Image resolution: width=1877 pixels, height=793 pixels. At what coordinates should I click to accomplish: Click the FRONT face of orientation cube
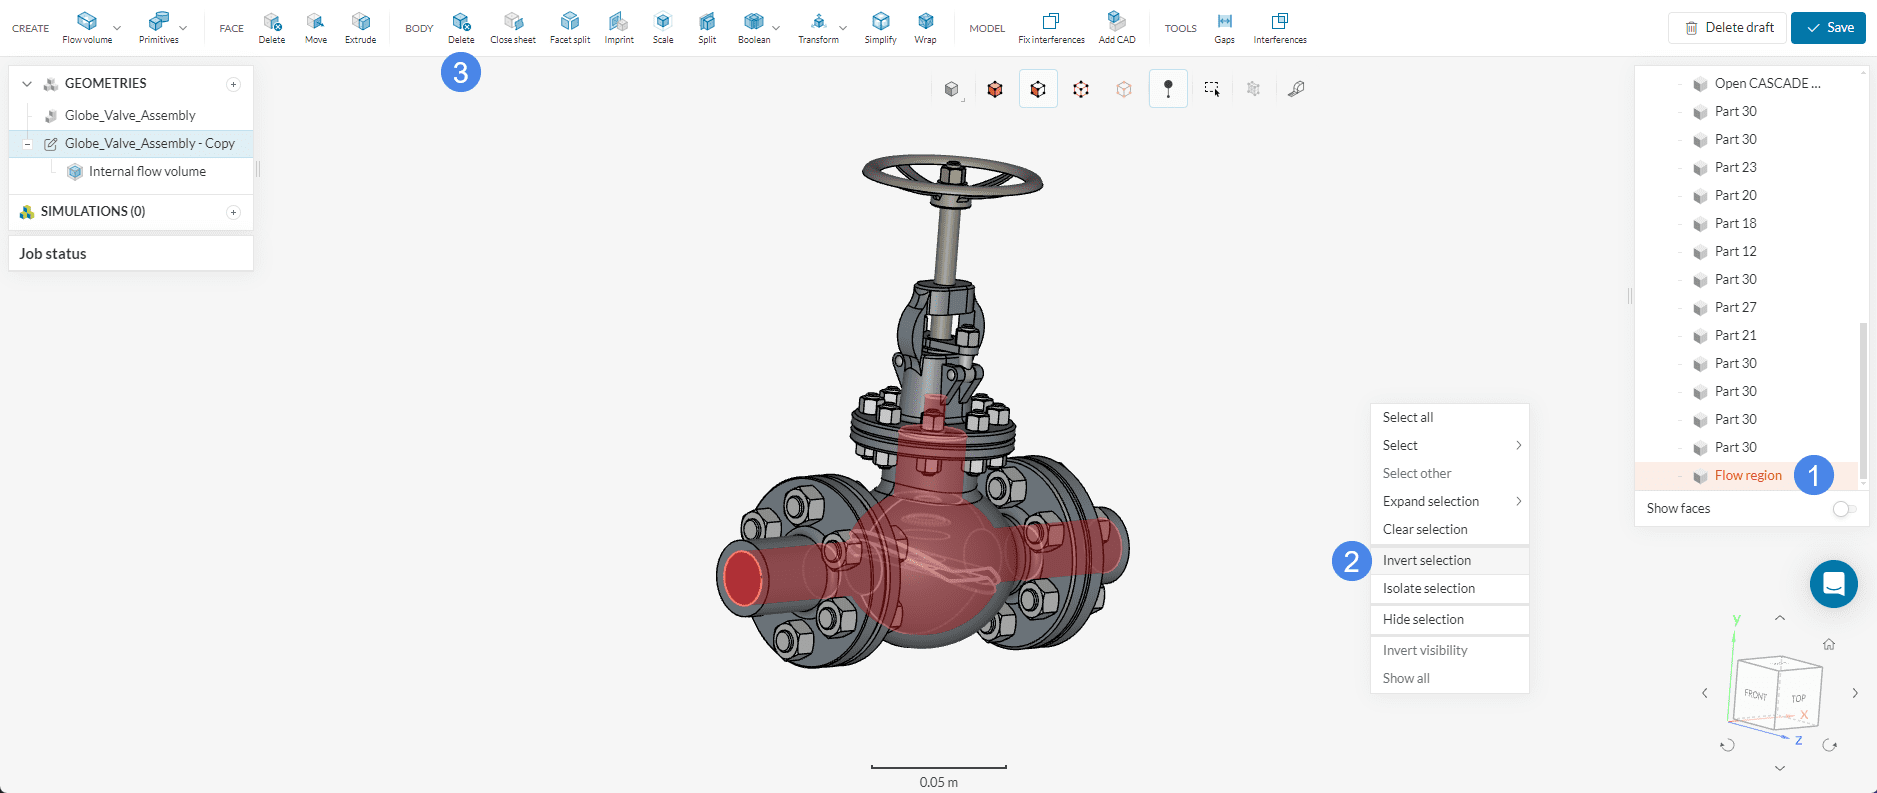[x=1755, y=693]
